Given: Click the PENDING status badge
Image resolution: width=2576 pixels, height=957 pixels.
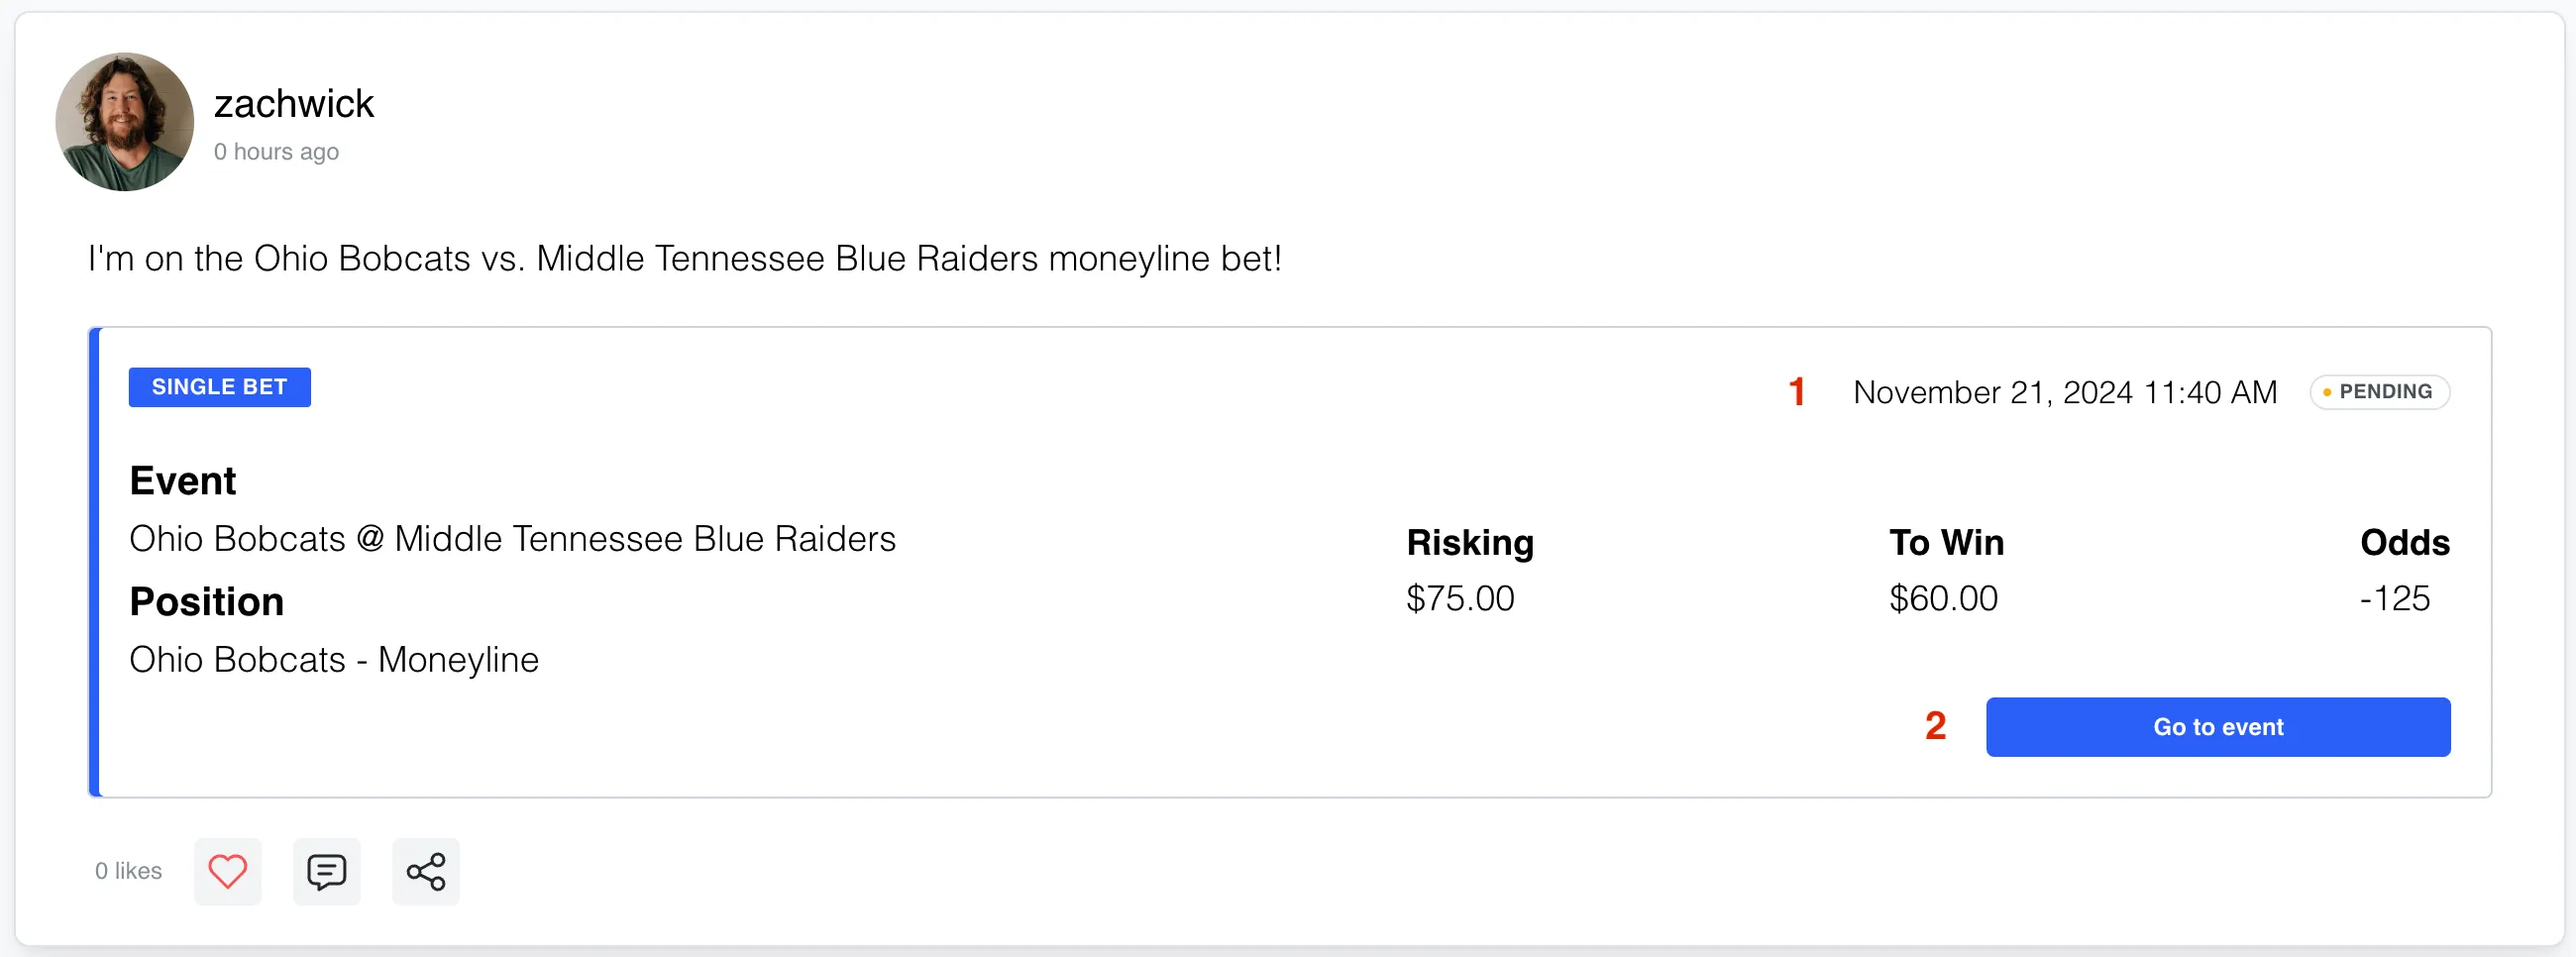Looking at the screenshot, I should click(x=2379, y=391).
